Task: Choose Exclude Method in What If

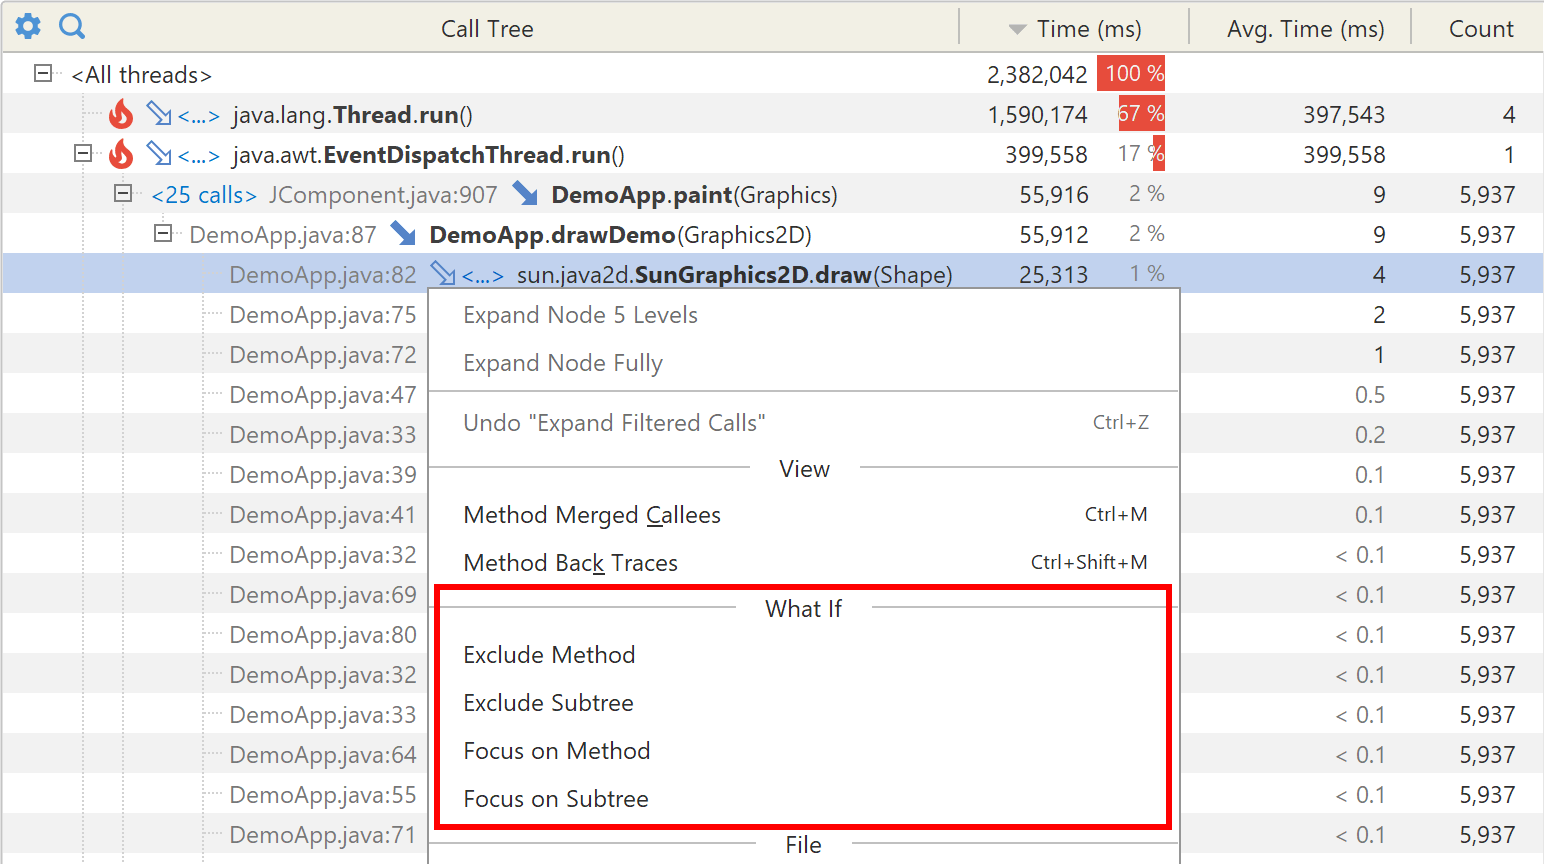Action: (x=804, y=655)
